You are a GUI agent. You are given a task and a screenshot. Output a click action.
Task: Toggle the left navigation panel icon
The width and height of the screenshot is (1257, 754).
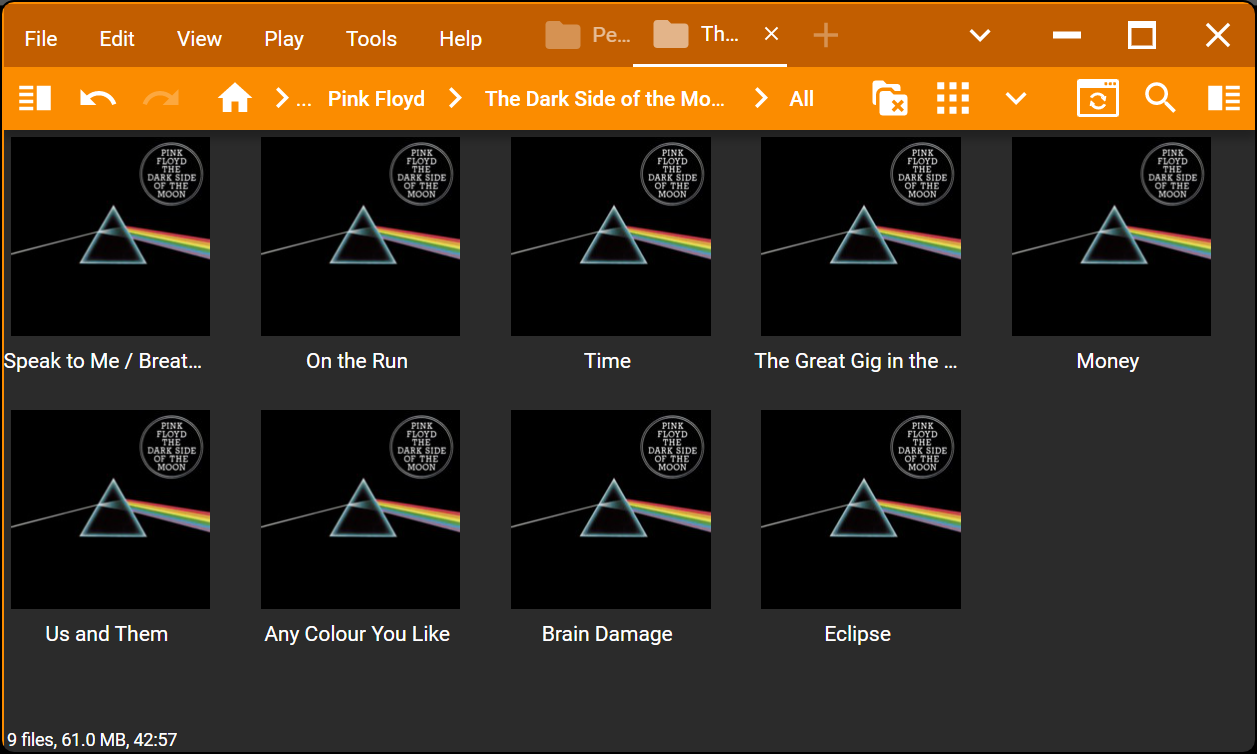coord(35,98)
